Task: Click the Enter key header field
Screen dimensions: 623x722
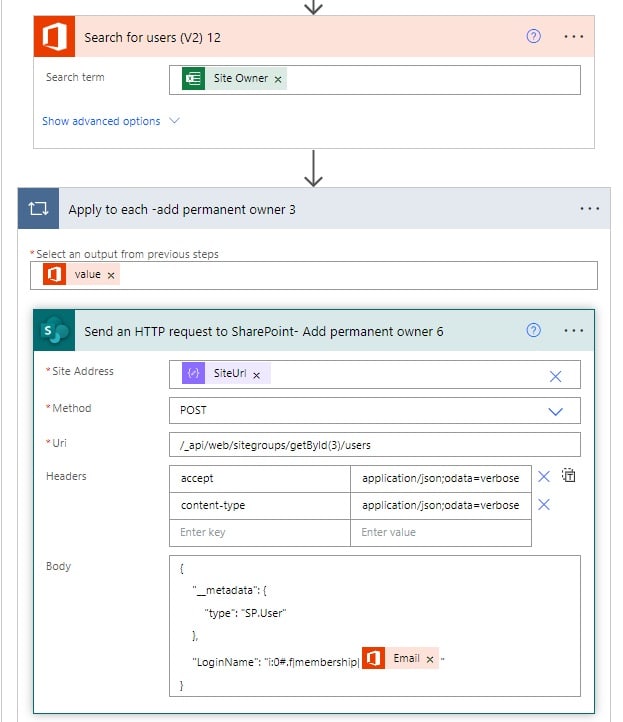Action: 260,533
